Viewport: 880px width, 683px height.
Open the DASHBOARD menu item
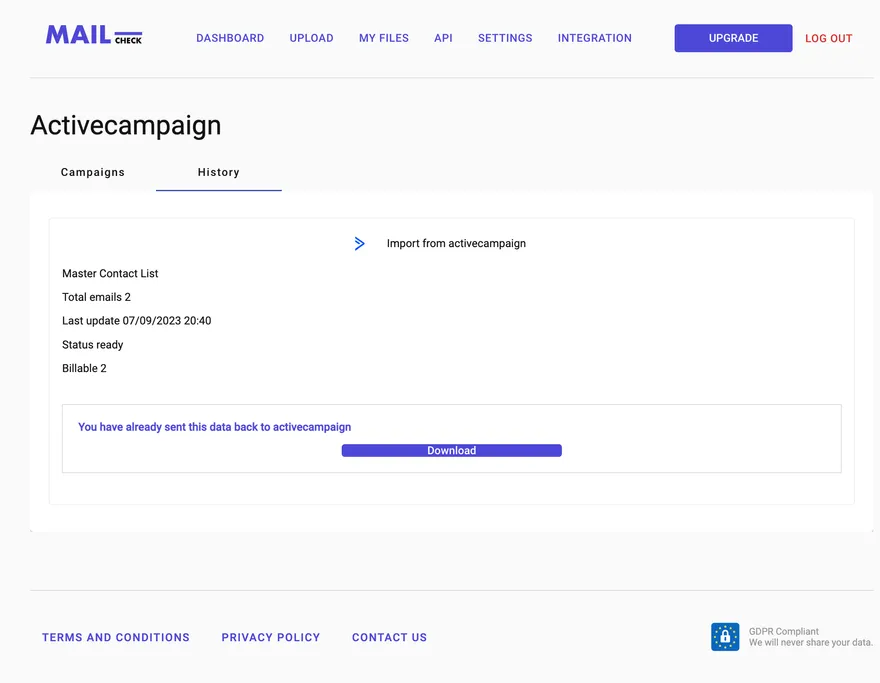tap(230, 38)
